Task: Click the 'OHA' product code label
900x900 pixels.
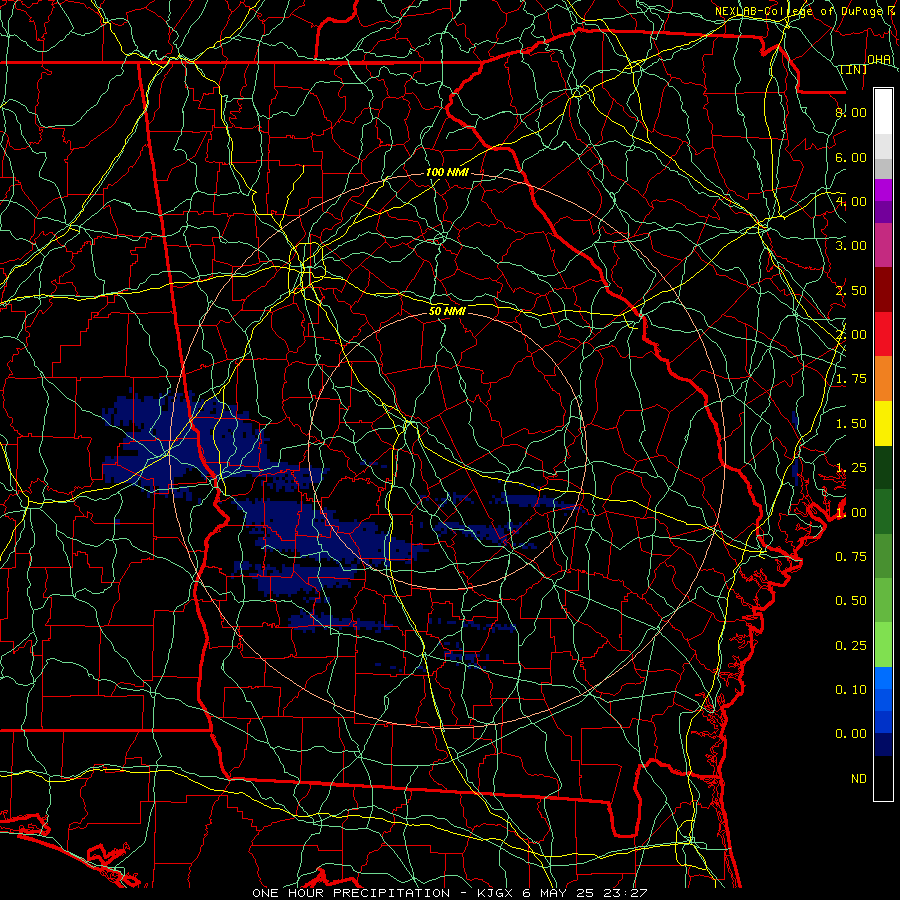Action: [x=879, y=60]
